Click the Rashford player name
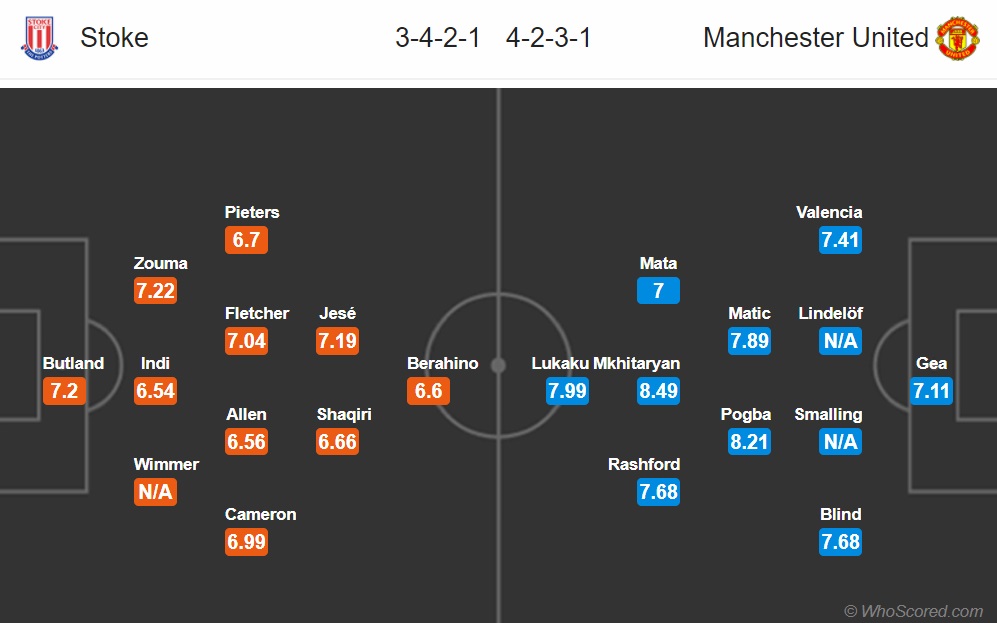 (644, 464)
